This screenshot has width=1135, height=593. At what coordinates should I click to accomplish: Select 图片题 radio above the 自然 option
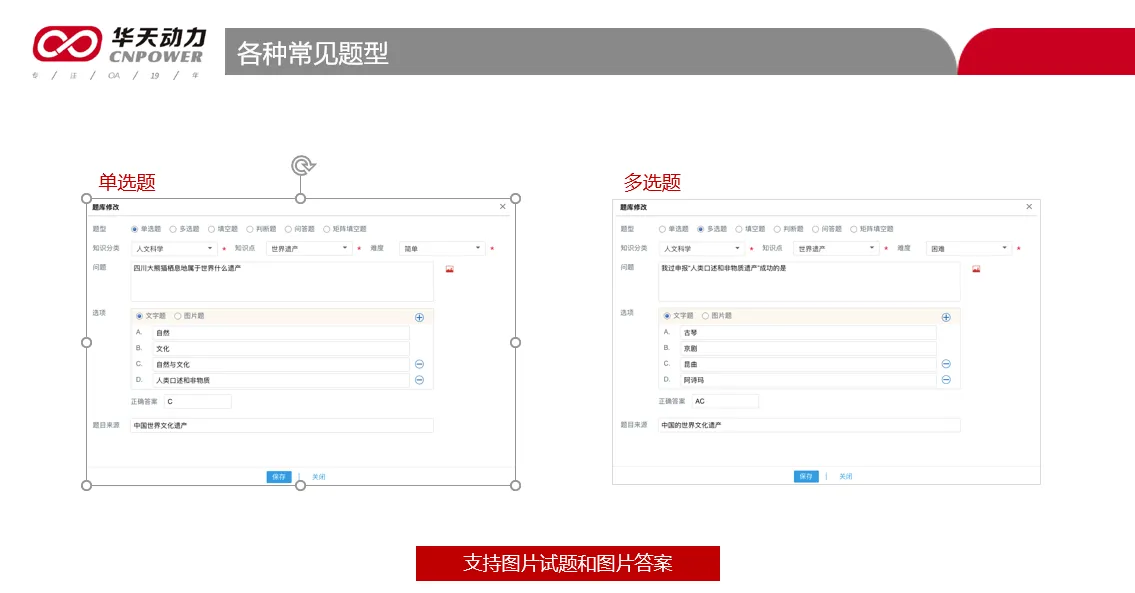178,316
